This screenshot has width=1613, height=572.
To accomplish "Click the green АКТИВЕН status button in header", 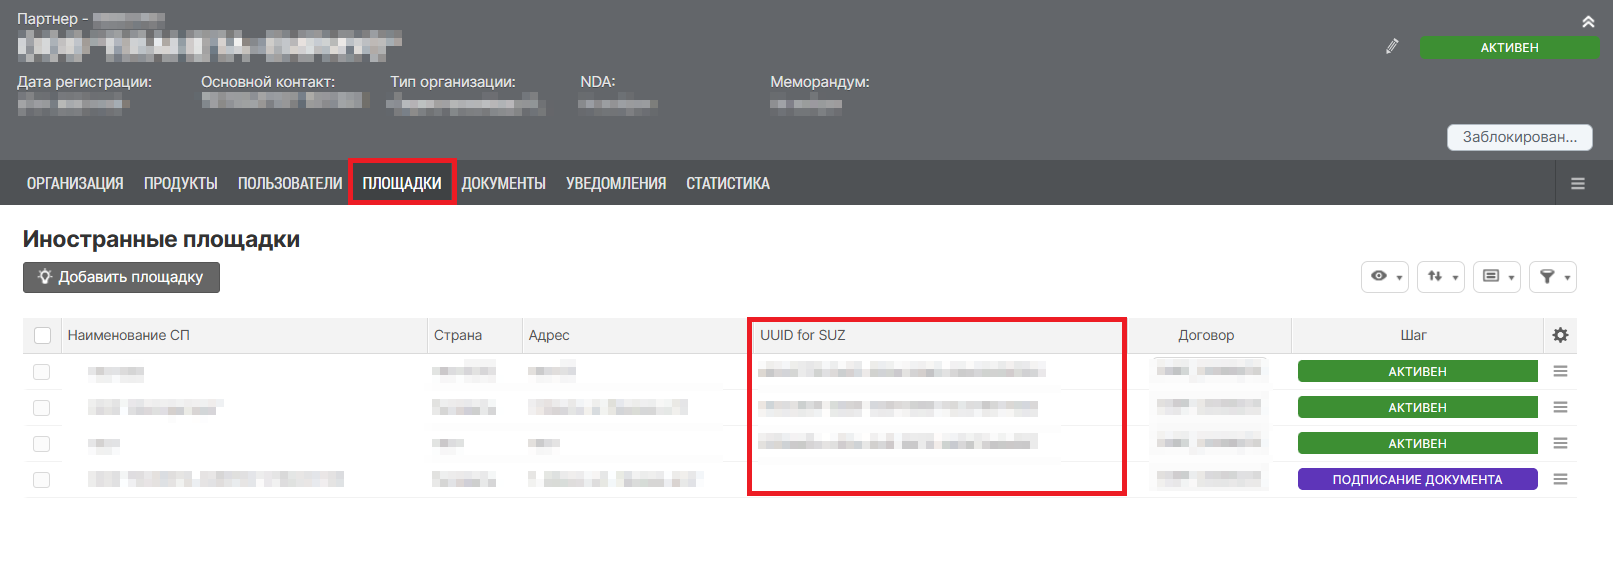I will [x=1509, y=47].
